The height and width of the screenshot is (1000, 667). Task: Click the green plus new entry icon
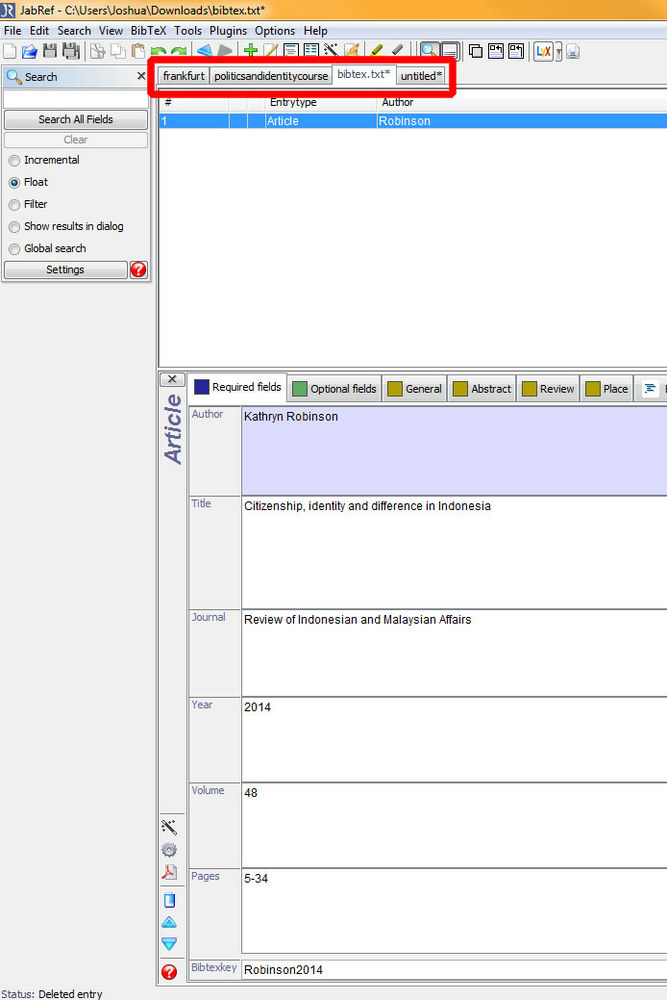coord(251,51)
